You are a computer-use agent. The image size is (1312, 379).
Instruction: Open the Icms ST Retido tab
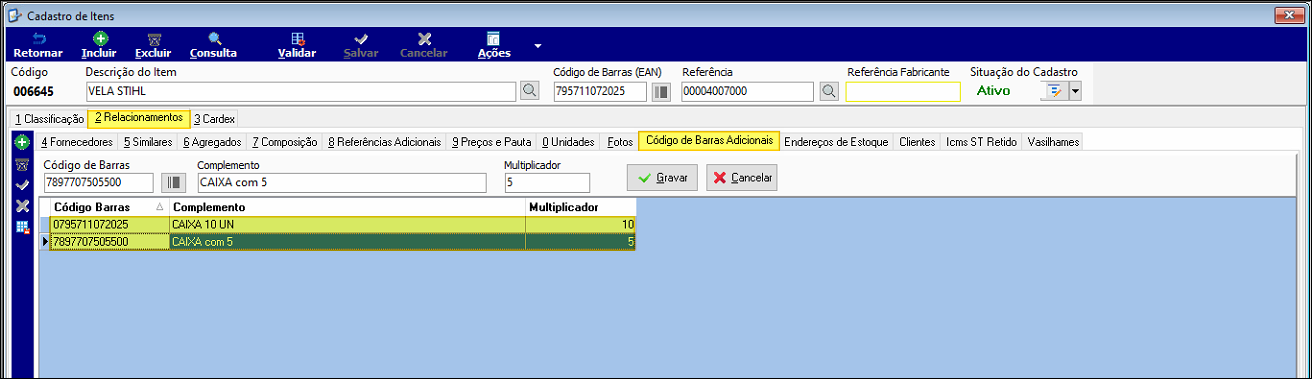click(x=982, y=142)
